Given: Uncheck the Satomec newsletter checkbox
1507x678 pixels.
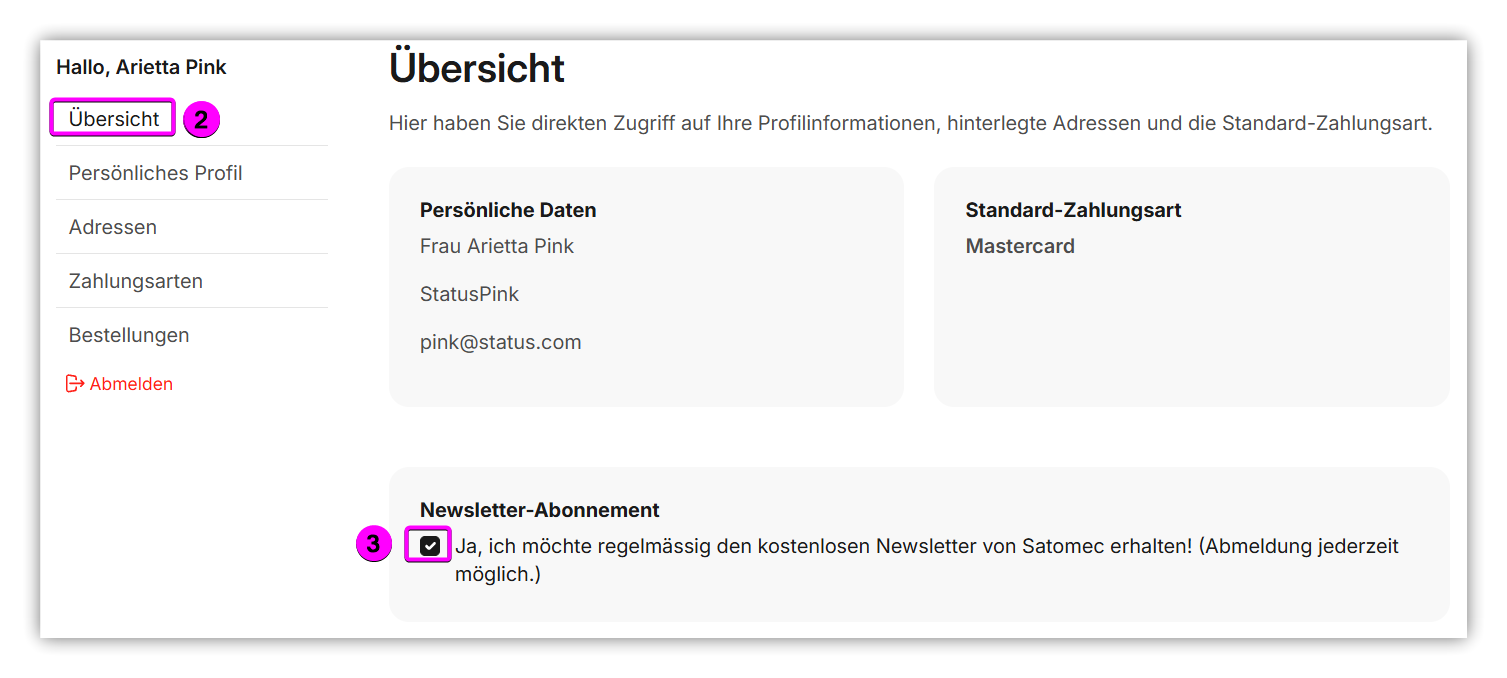Looking at the screenshot, I should pos(430,546).
